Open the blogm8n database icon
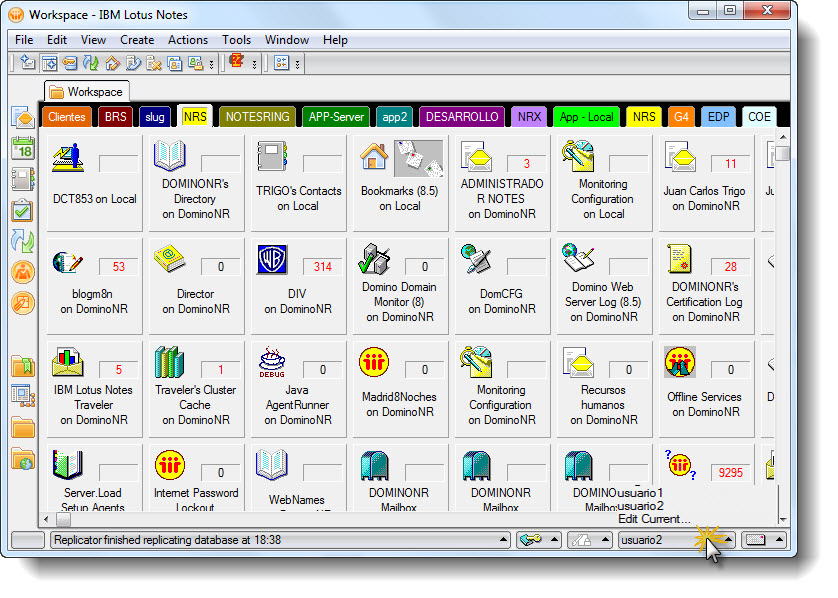This screenshot has width=838, height=598. coord(67,260)
